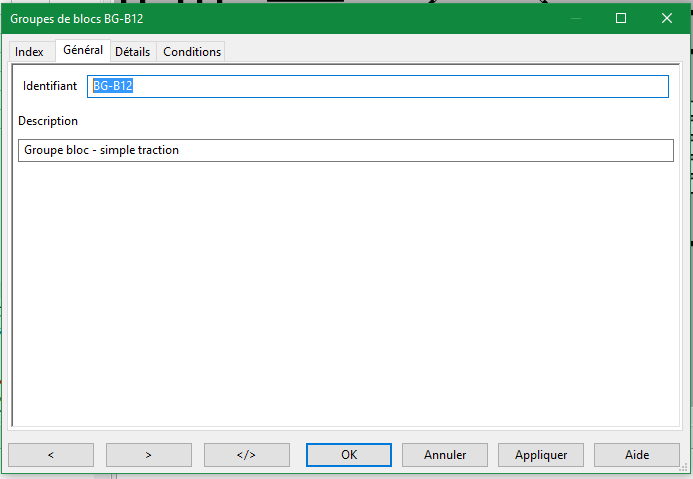This screenshot has height=479, width=693.
Task: Apply changes with the Appliquer button
Action: (x=541, y=454)
